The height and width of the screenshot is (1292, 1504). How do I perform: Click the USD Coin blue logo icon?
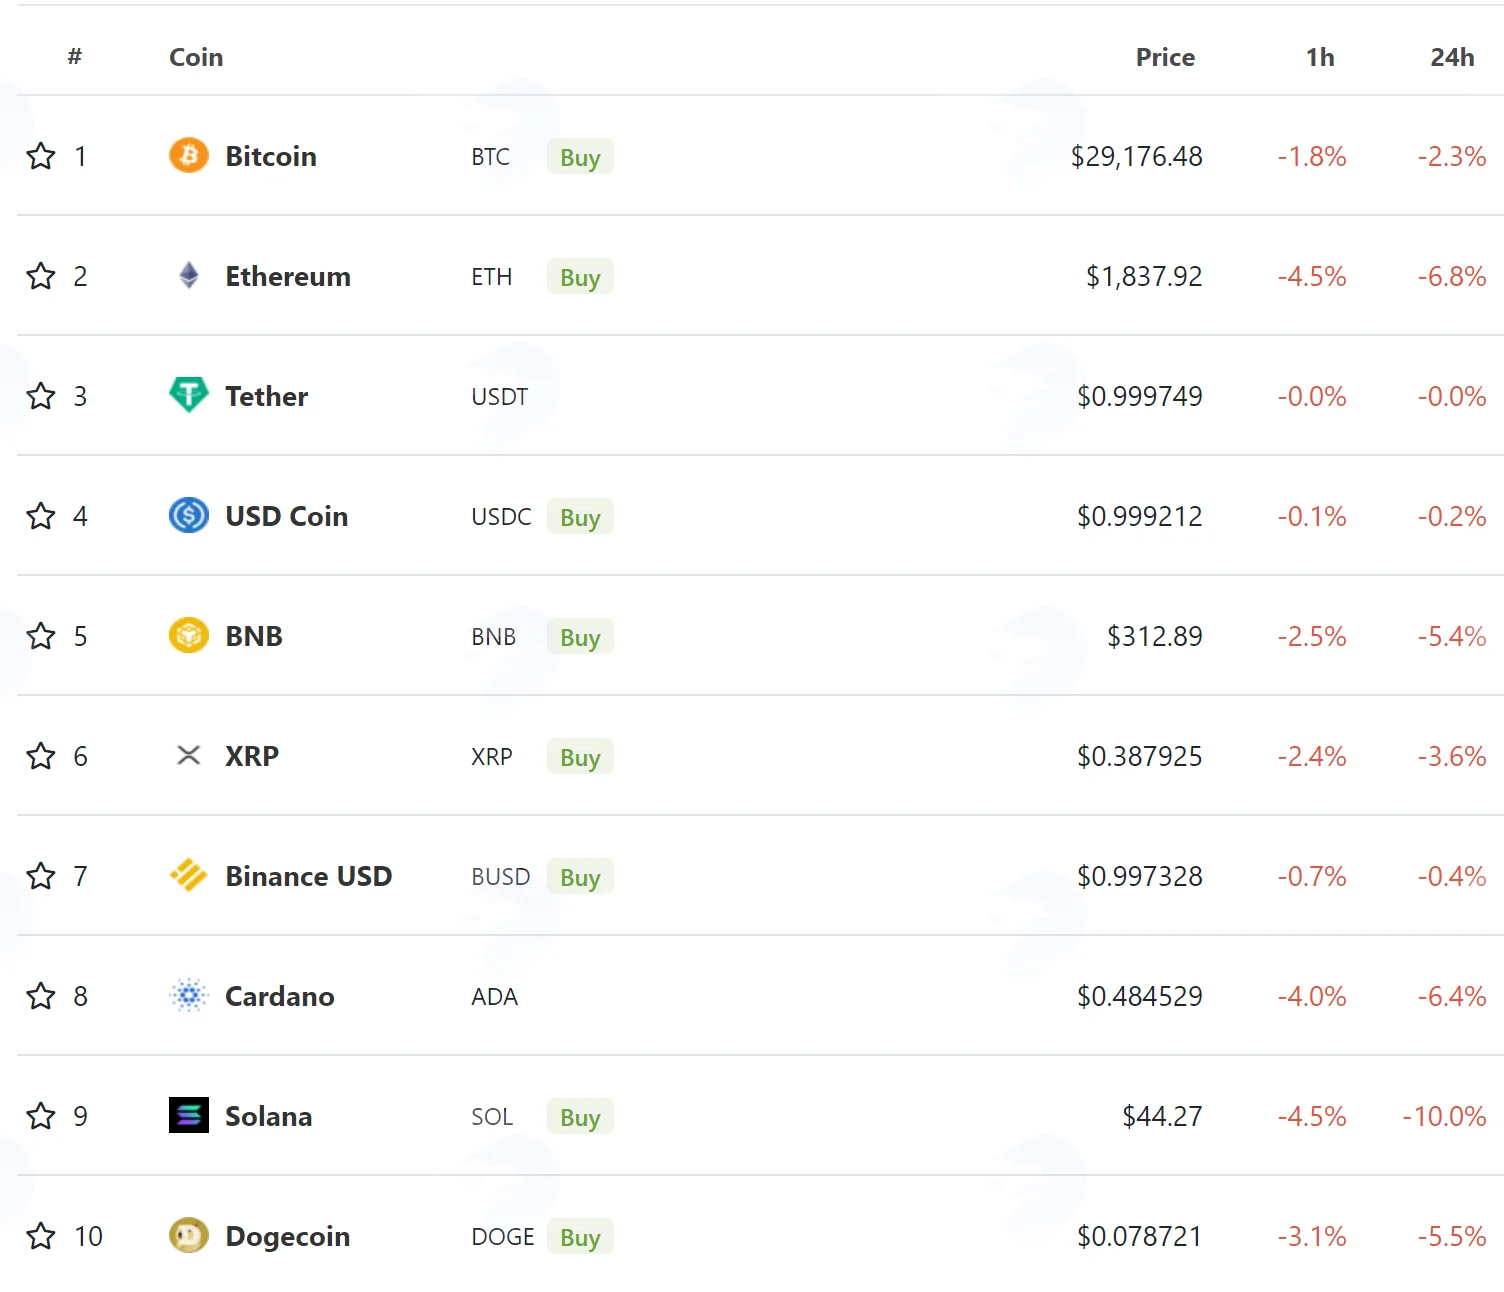pyautogui.click(x=188, y=515)
